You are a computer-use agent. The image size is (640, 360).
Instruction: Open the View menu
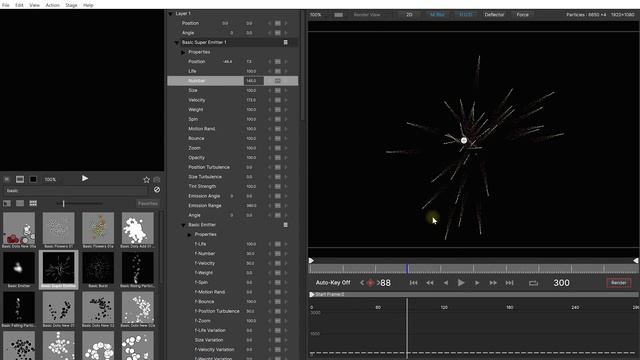35,5
